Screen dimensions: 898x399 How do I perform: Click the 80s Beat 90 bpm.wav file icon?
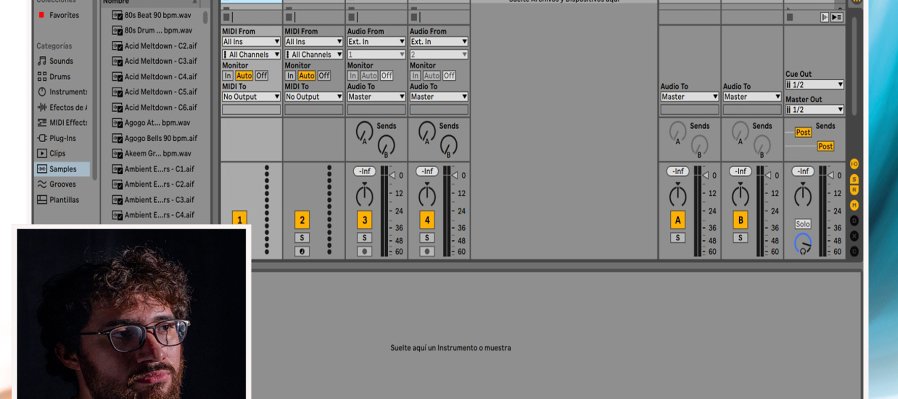[x=117, y=15]
